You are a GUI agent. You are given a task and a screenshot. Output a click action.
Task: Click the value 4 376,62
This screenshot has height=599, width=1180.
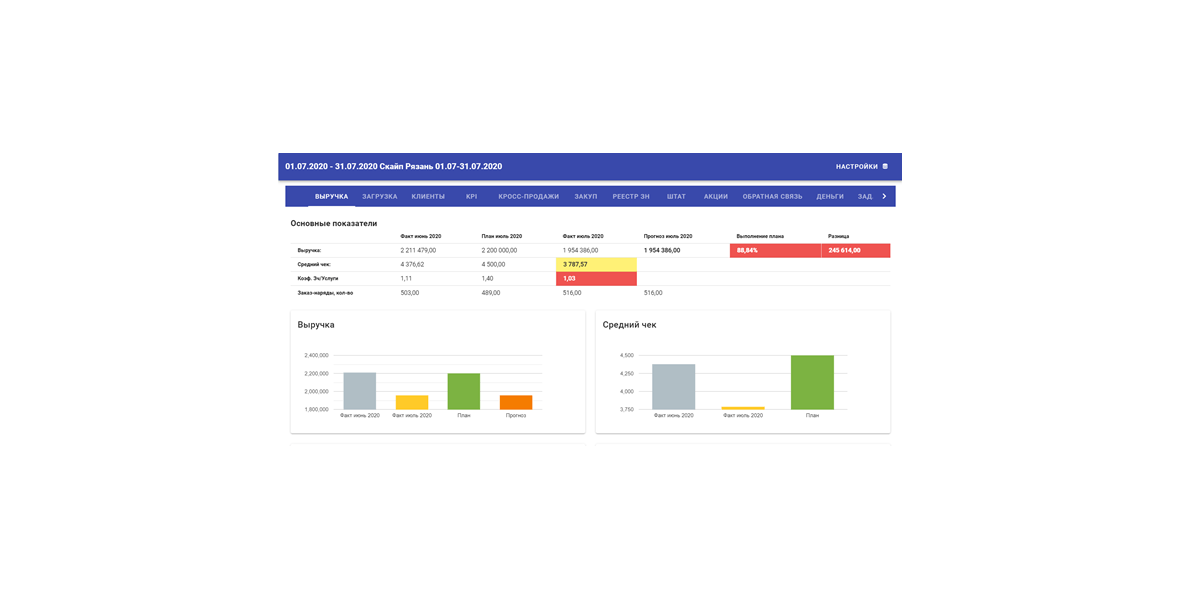[412, 265]
